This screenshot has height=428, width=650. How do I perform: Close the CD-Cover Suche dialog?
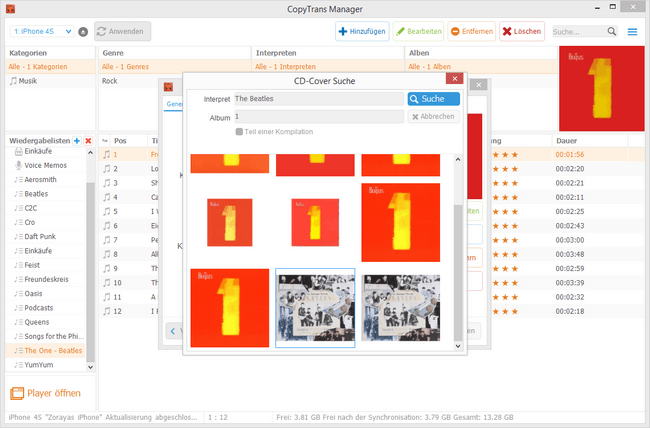[x=455, y=78]
